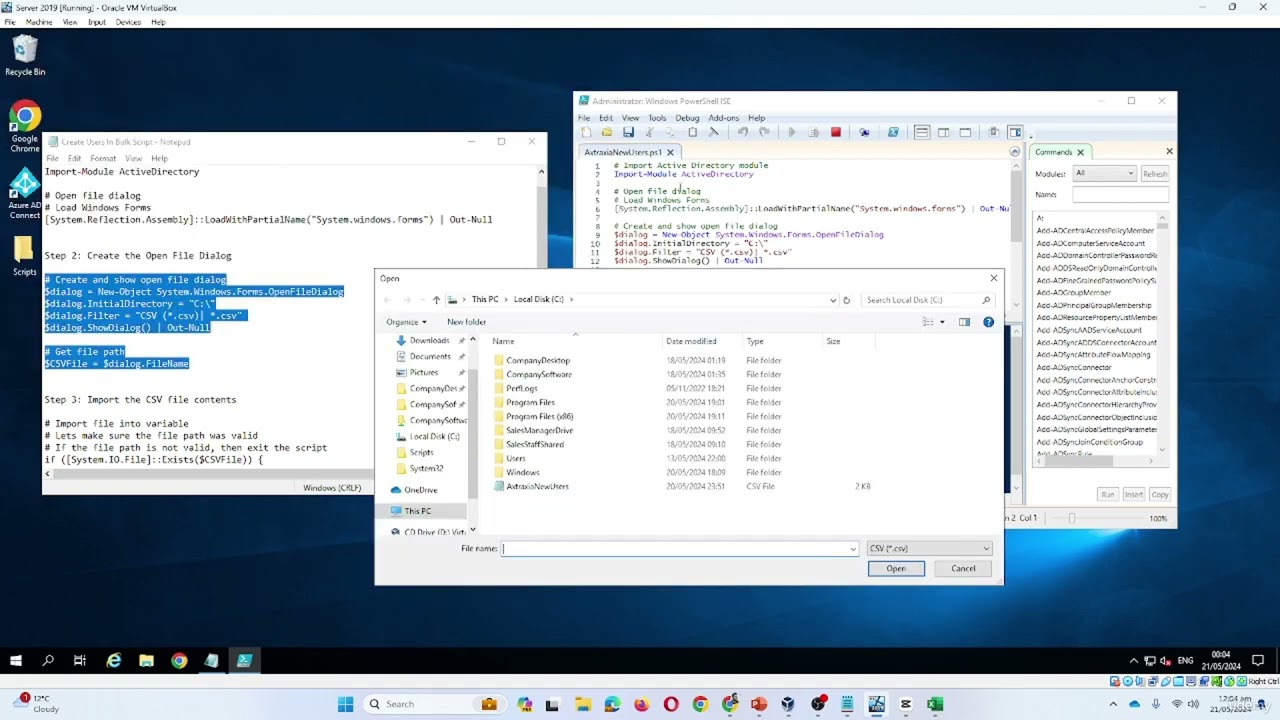The height and width of the screenshot is (720, 1280).
Task: Click Clear console icon in ISE toolbar
Action: pos(714,132)
